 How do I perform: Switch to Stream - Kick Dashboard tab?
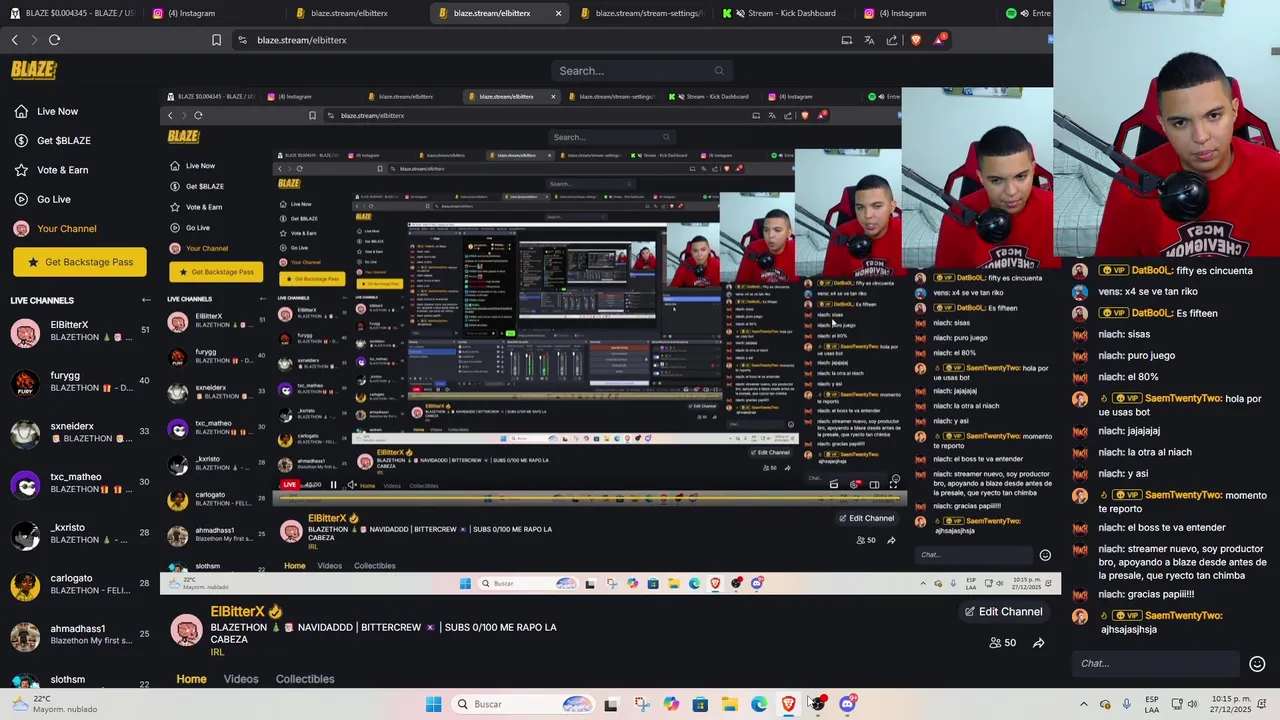point(782,13)
